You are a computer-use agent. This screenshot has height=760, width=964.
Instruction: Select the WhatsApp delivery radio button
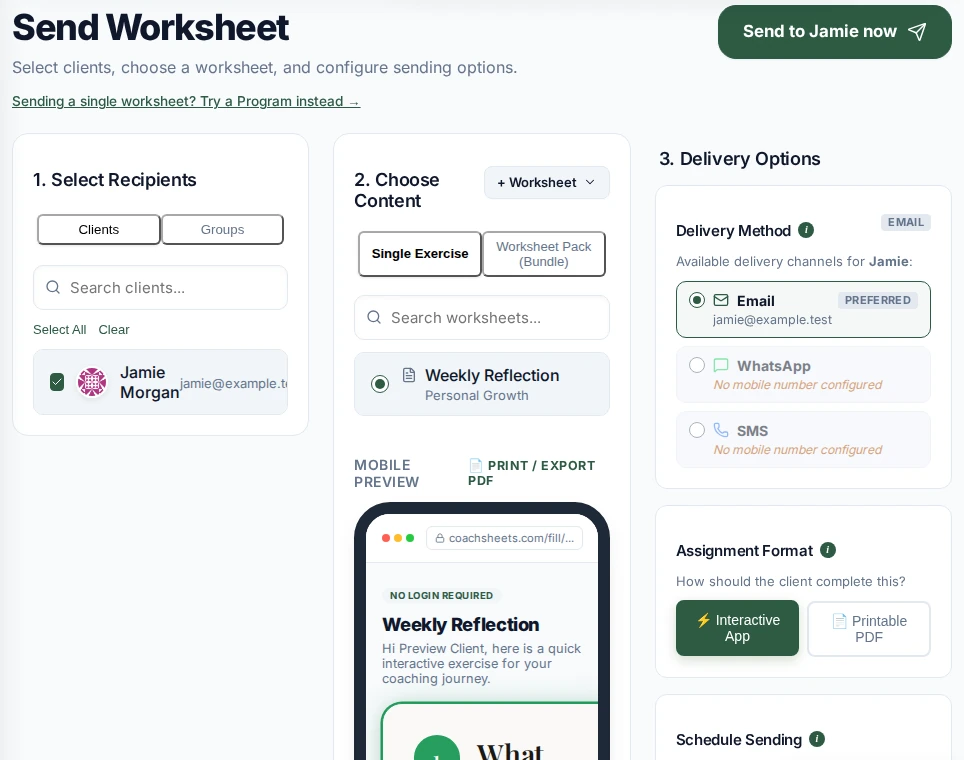coord(697,365)
